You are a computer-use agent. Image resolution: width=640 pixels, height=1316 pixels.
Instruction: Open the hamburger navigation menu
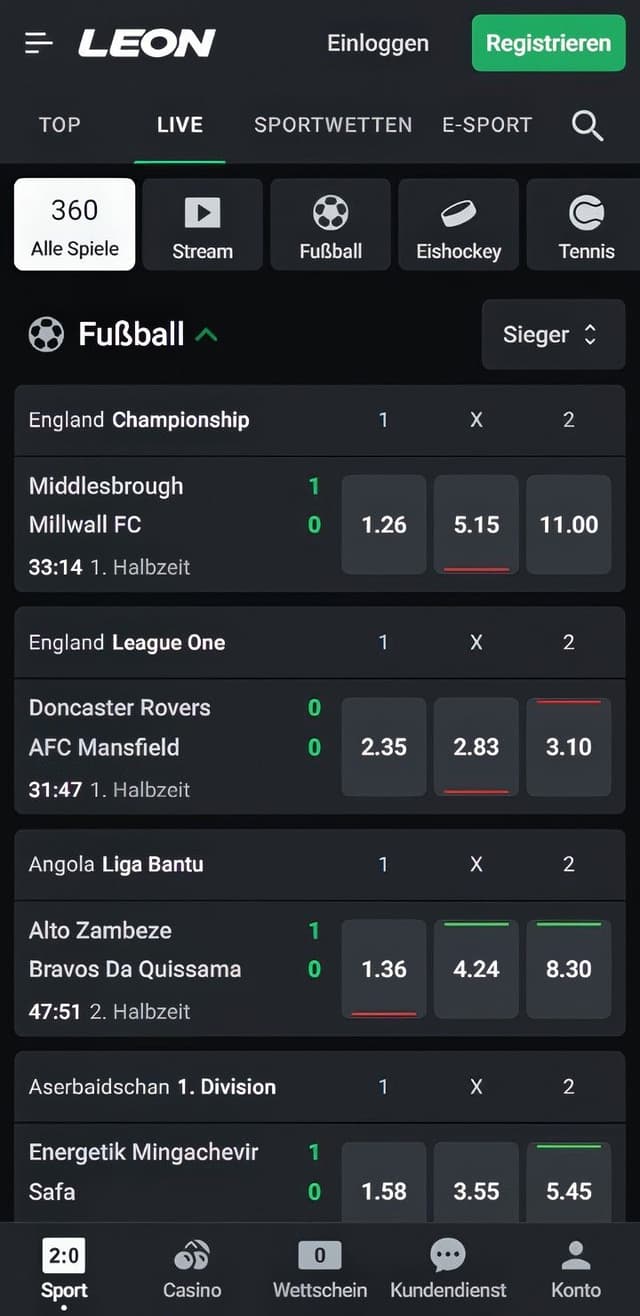coord(37,42)
